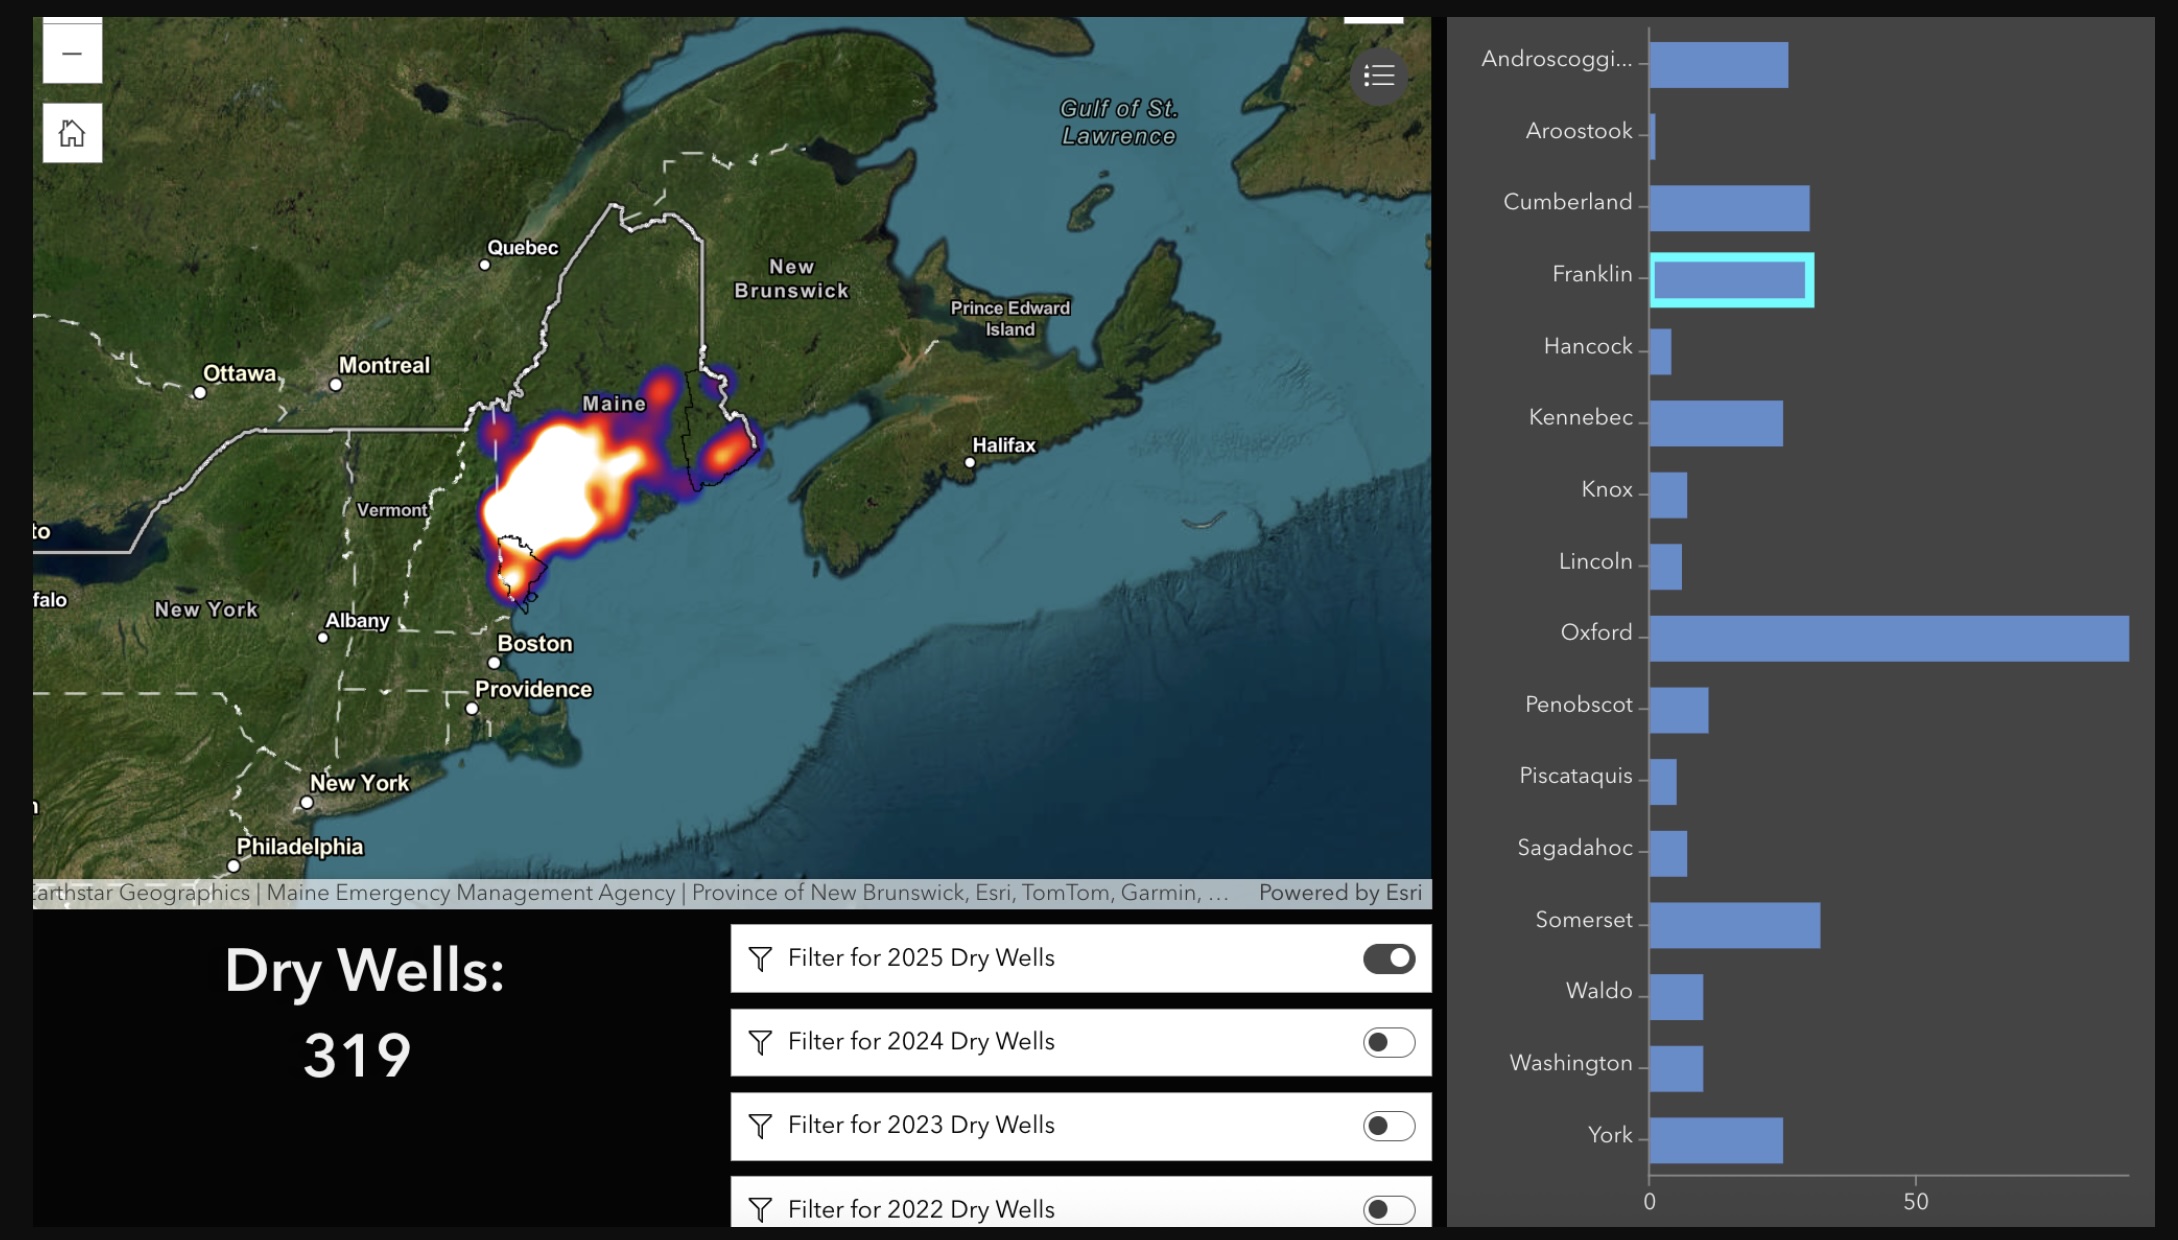
Task: Switch on the 2022 Dry Wells toggle
Action: 1389,1210
